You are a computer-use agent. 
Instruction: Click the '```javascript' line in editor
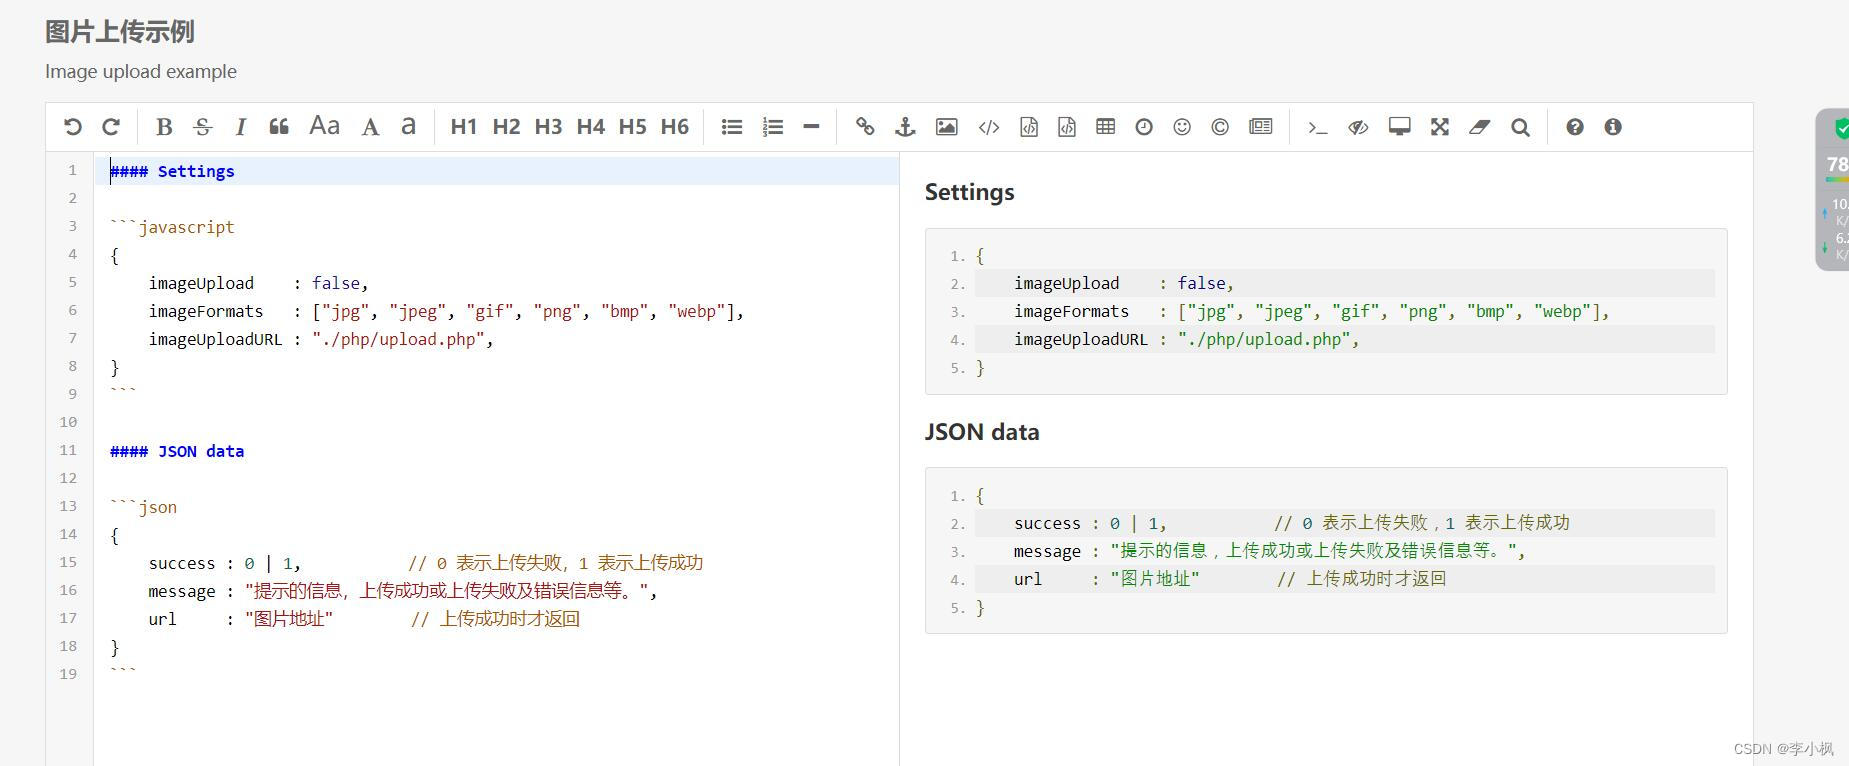tap(172, 227)
